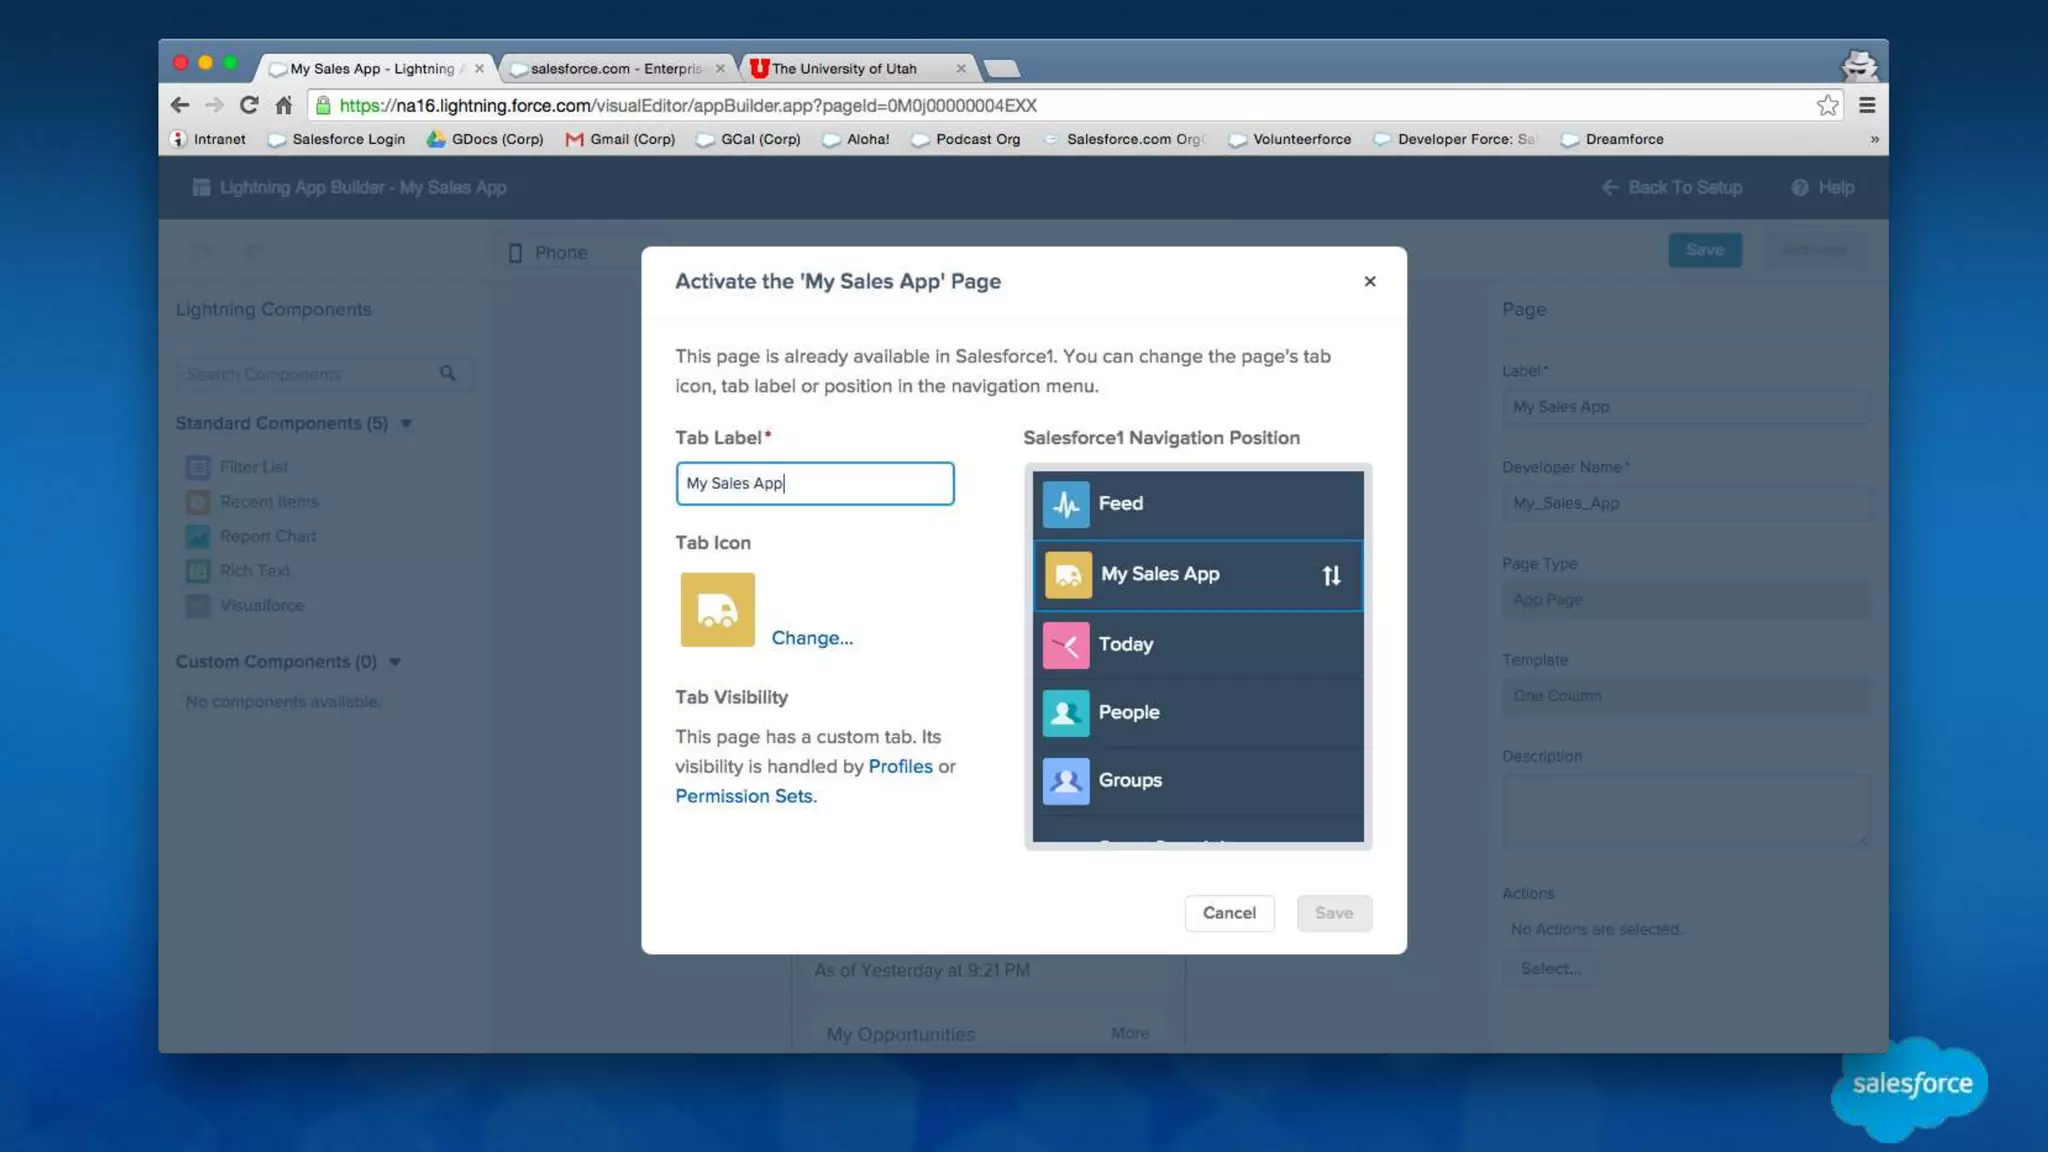Click the Groups icon in navigation list
Image resolution: width=2048 pixels, height=1152 pixels.
coord(1065,781)
